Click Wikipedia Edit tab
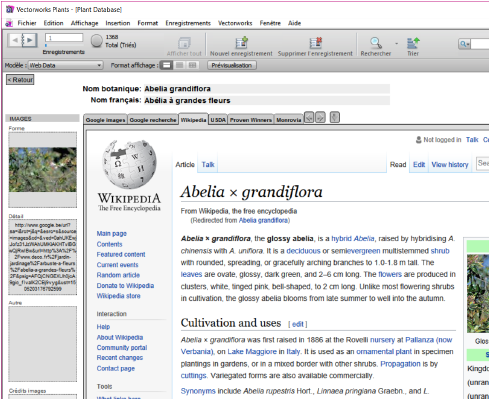489x399 pixels. (419, 164)
